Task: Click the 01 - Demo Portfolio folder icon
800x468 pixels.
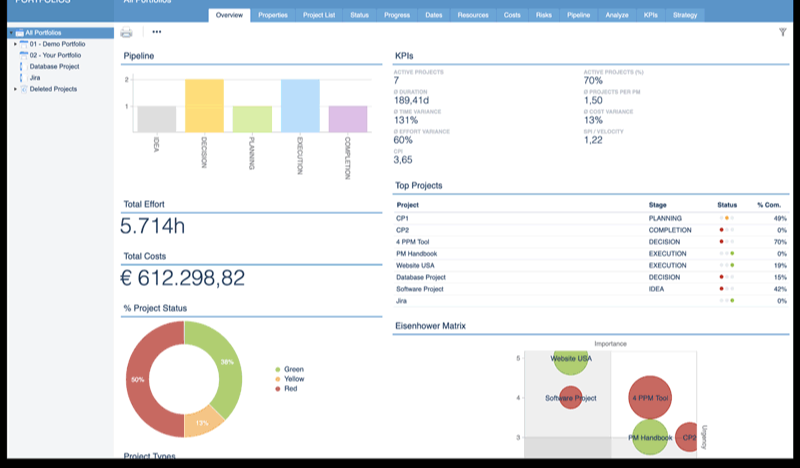Action: tap(23, 44)
